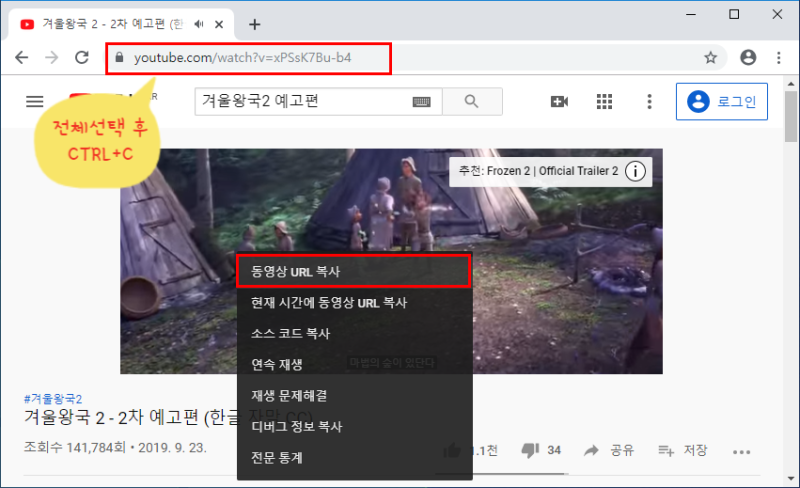Click the view count 조회수 141,784회
Screen dimensions: 800x488
click(x=74, y=448)
